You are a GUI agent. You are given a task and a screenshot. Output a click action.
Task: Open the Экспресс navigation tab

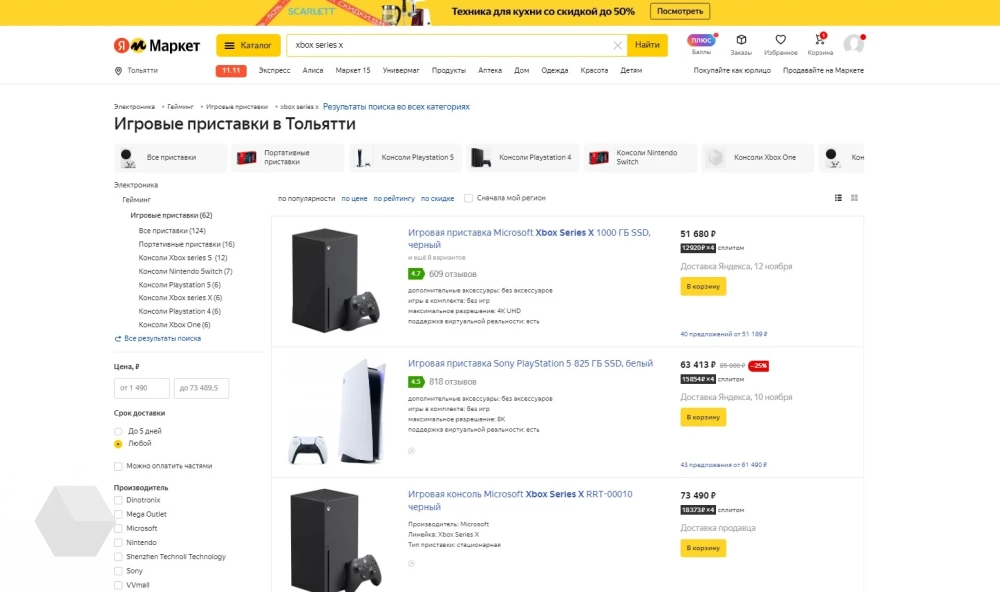(x=274, y=71)
